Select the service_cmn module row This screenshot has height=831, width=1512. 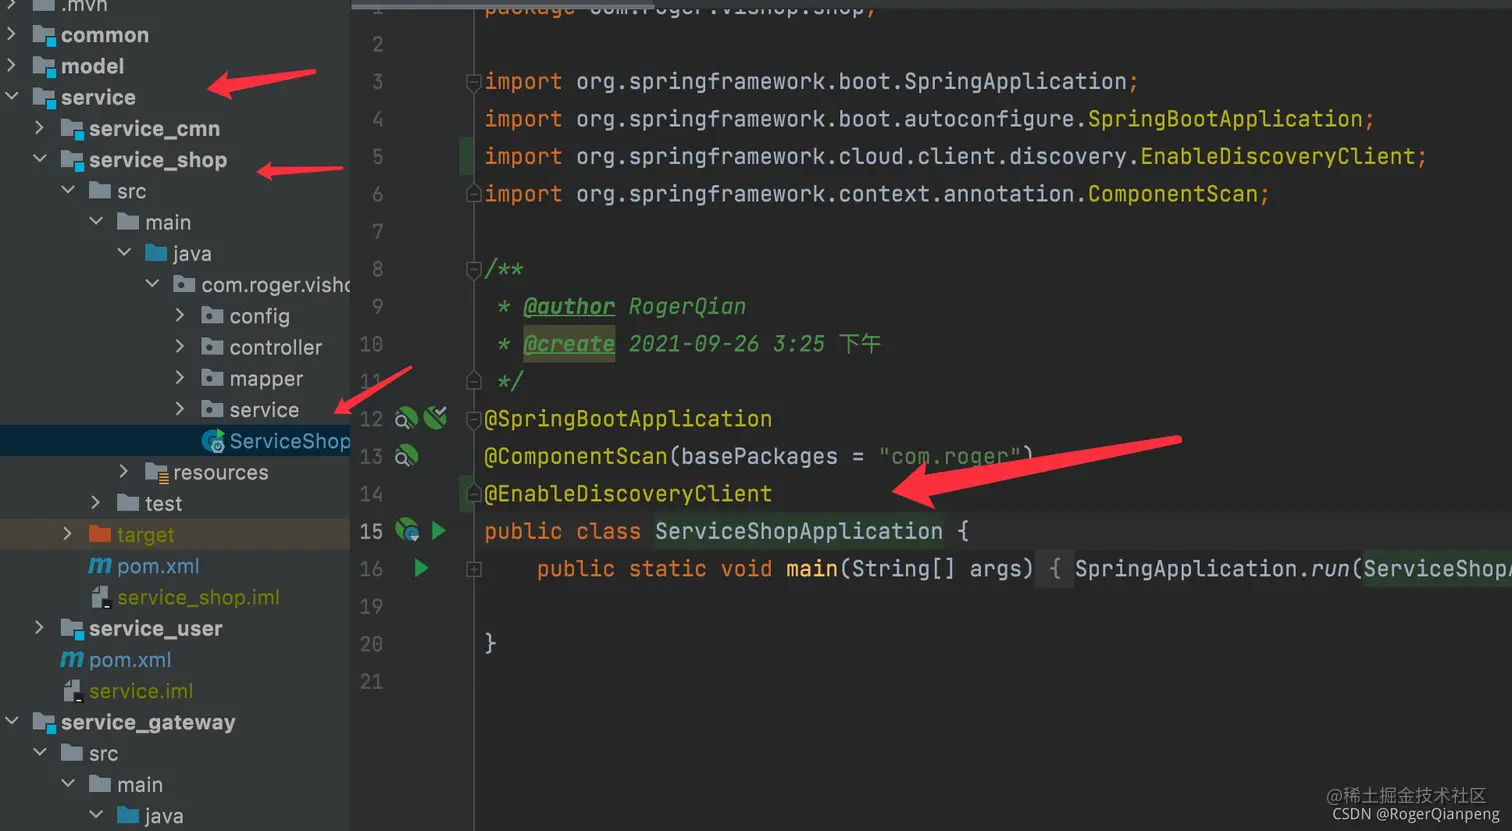click(175, 128)
